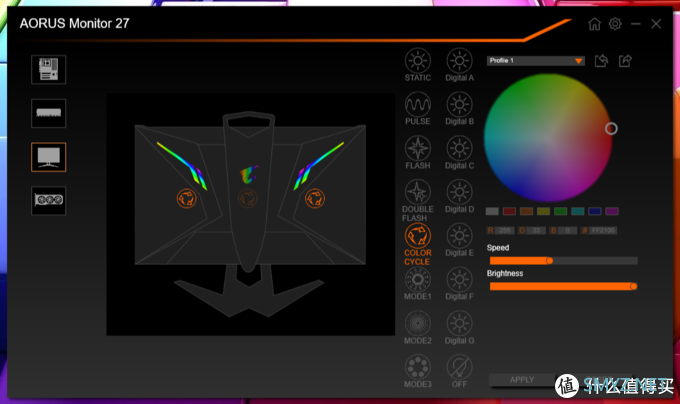Go to the home screen

pos(595,24)
